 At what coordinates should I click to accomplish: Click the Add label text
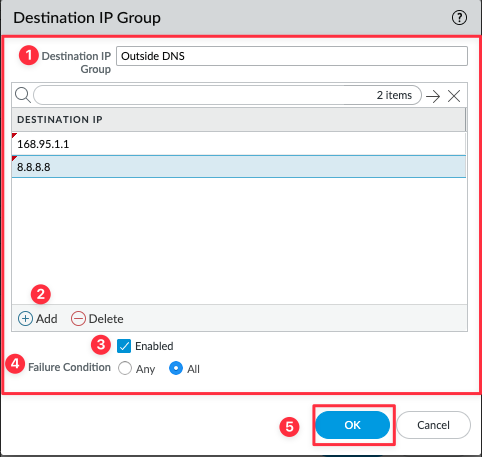pyautogui.click(x=47, y=319)
